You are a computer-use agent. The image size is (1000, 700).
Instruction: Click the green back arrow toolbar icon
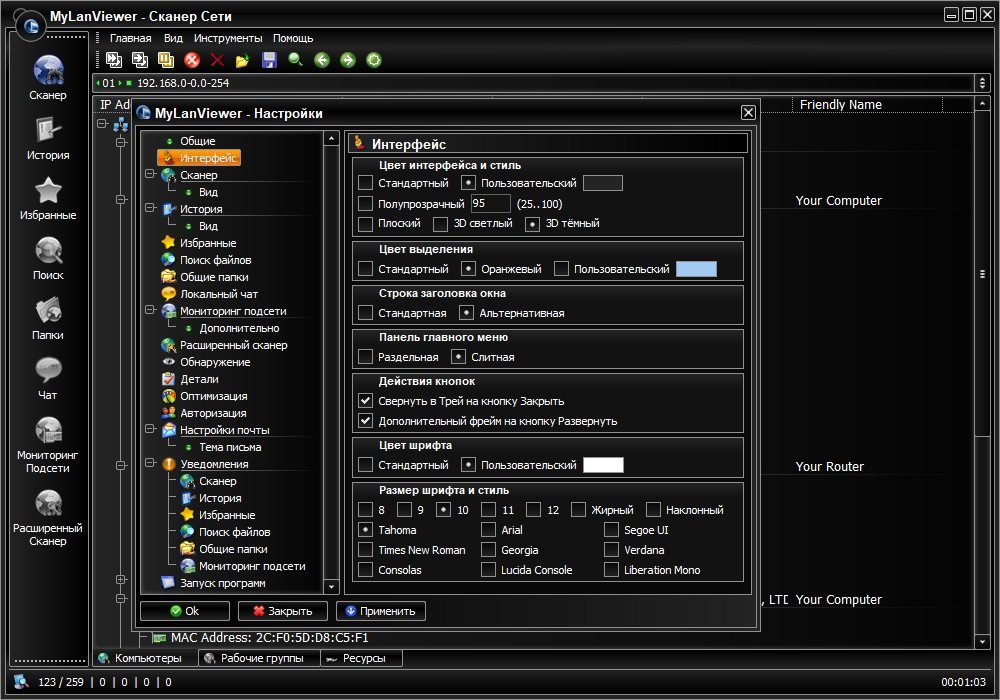pos(322,60)
